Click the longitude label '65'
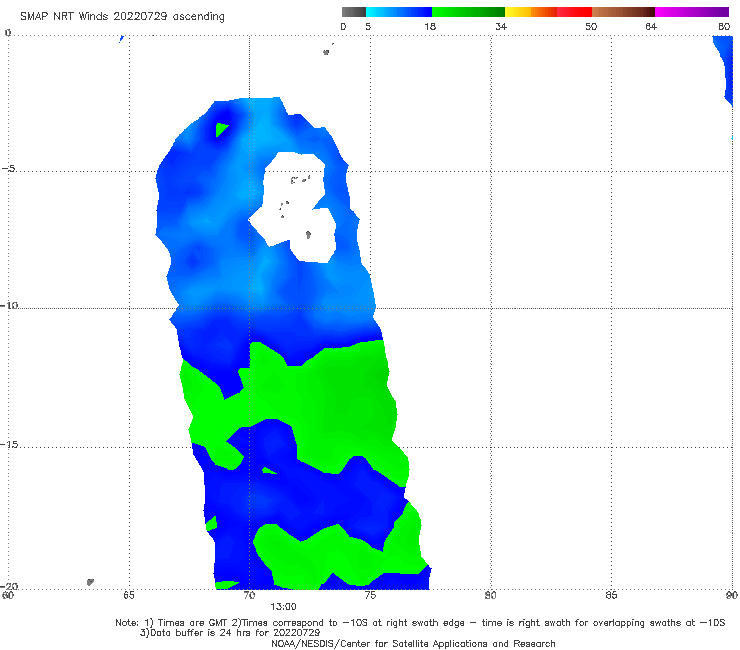Screen dimensions: 740x650 [128, 595]
